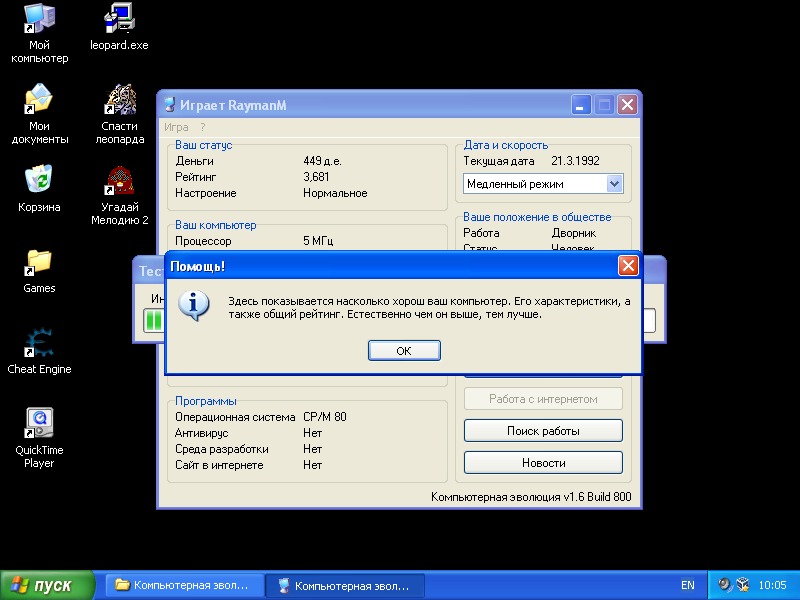Screen dimensions: 800x600
Task: Click the speaker tray icon
Action: 723,585
